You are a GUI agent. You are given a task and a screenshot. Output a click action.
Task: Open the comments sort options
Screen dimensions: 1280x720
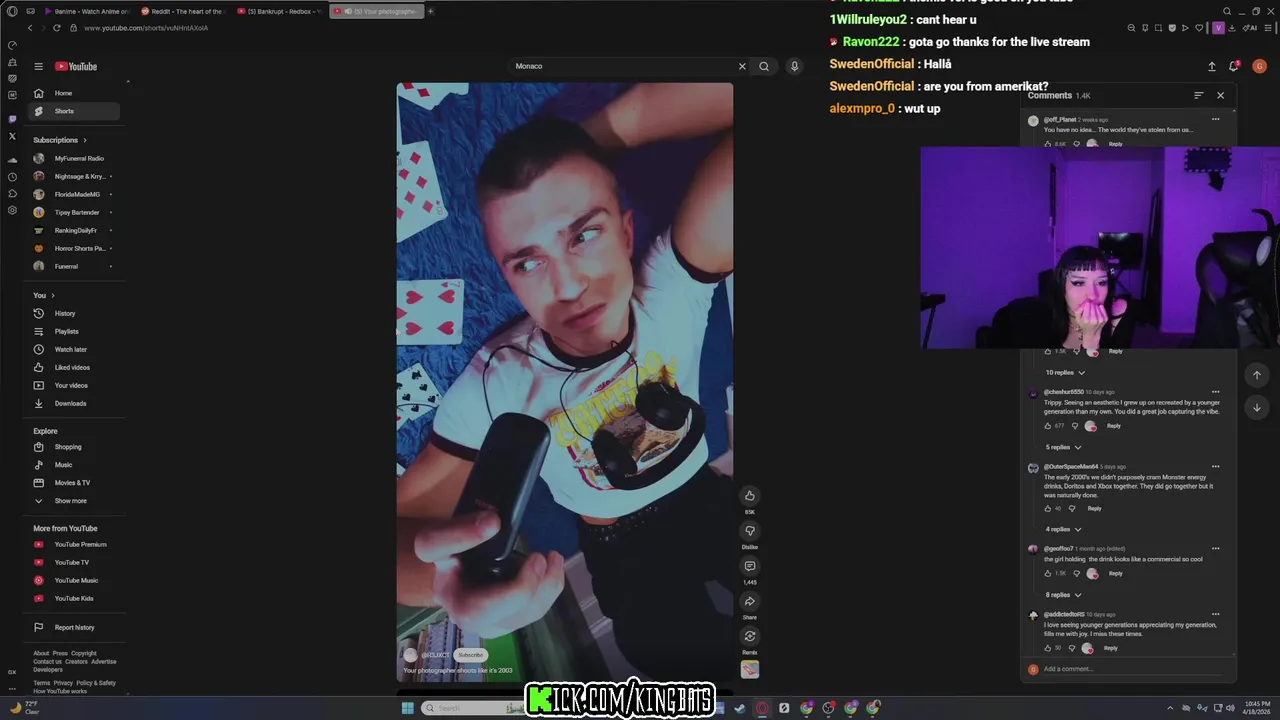click(x=1198, y=95)
